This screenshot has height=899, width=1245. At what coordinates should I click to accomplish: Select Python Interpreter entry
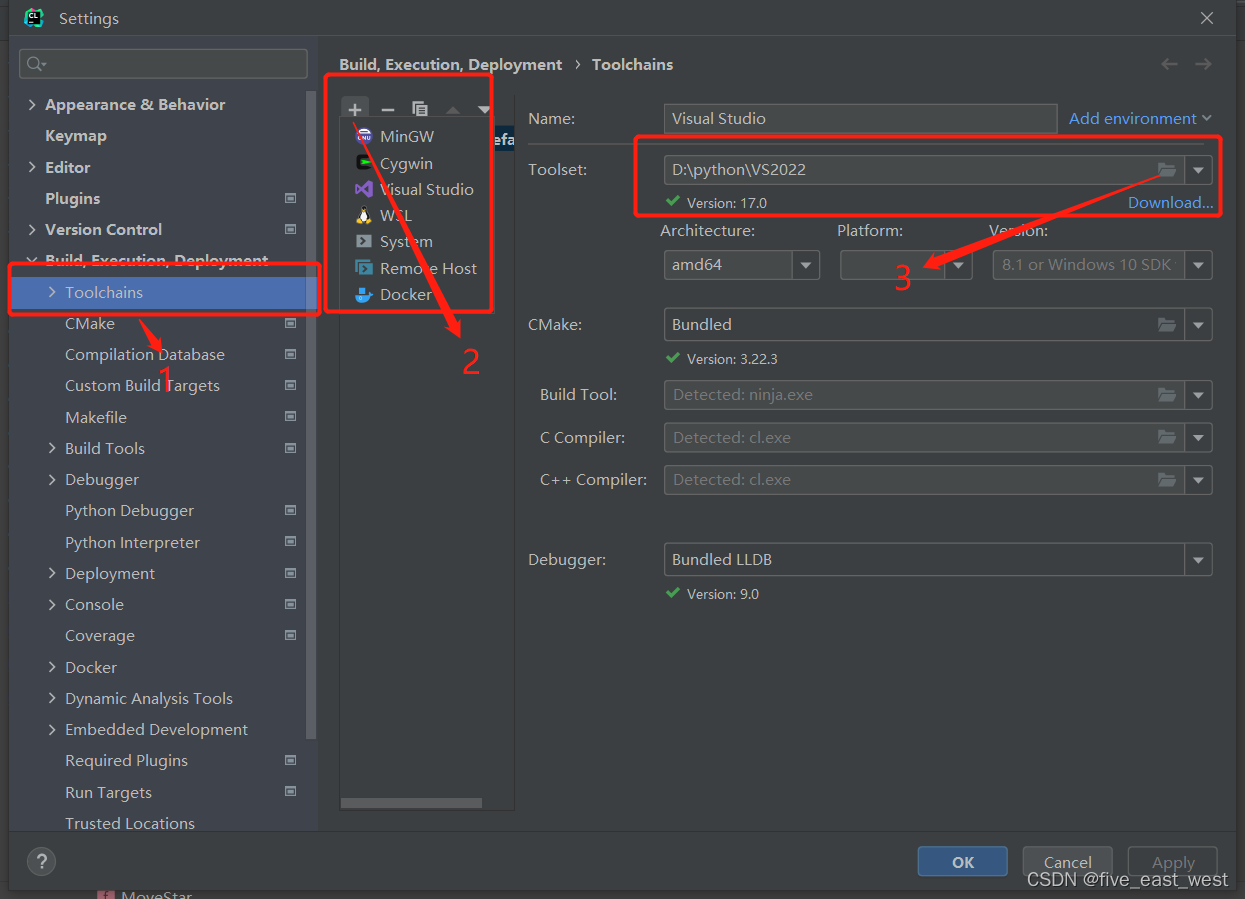click(133, 542)
